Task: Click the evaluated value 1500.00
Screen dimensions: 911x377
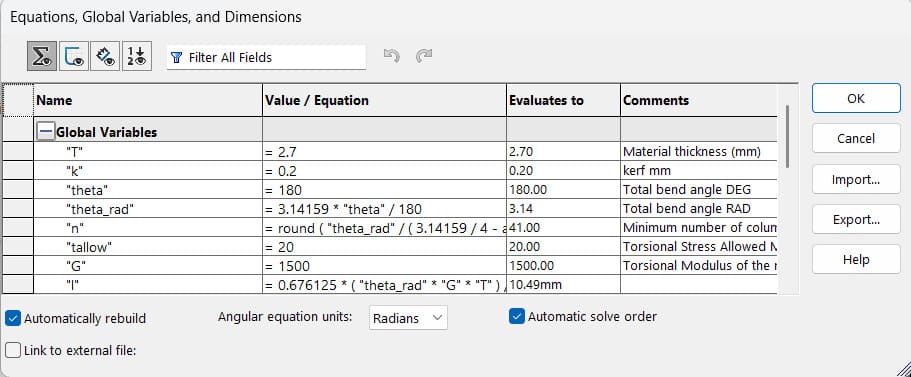Action: (x=563, y=266)
